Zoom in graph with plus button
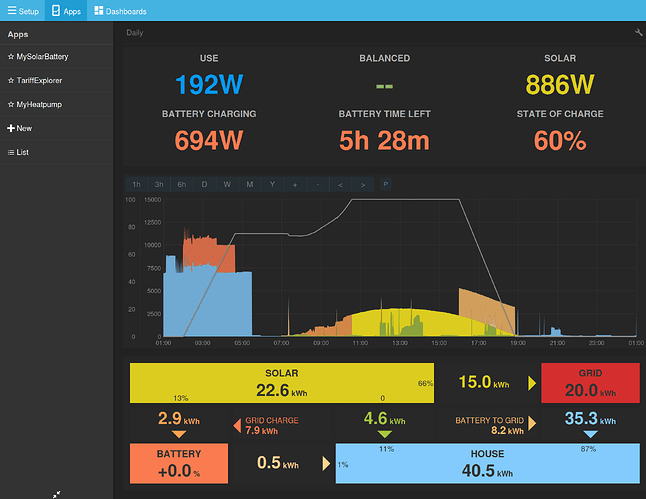 click(295, 184)
